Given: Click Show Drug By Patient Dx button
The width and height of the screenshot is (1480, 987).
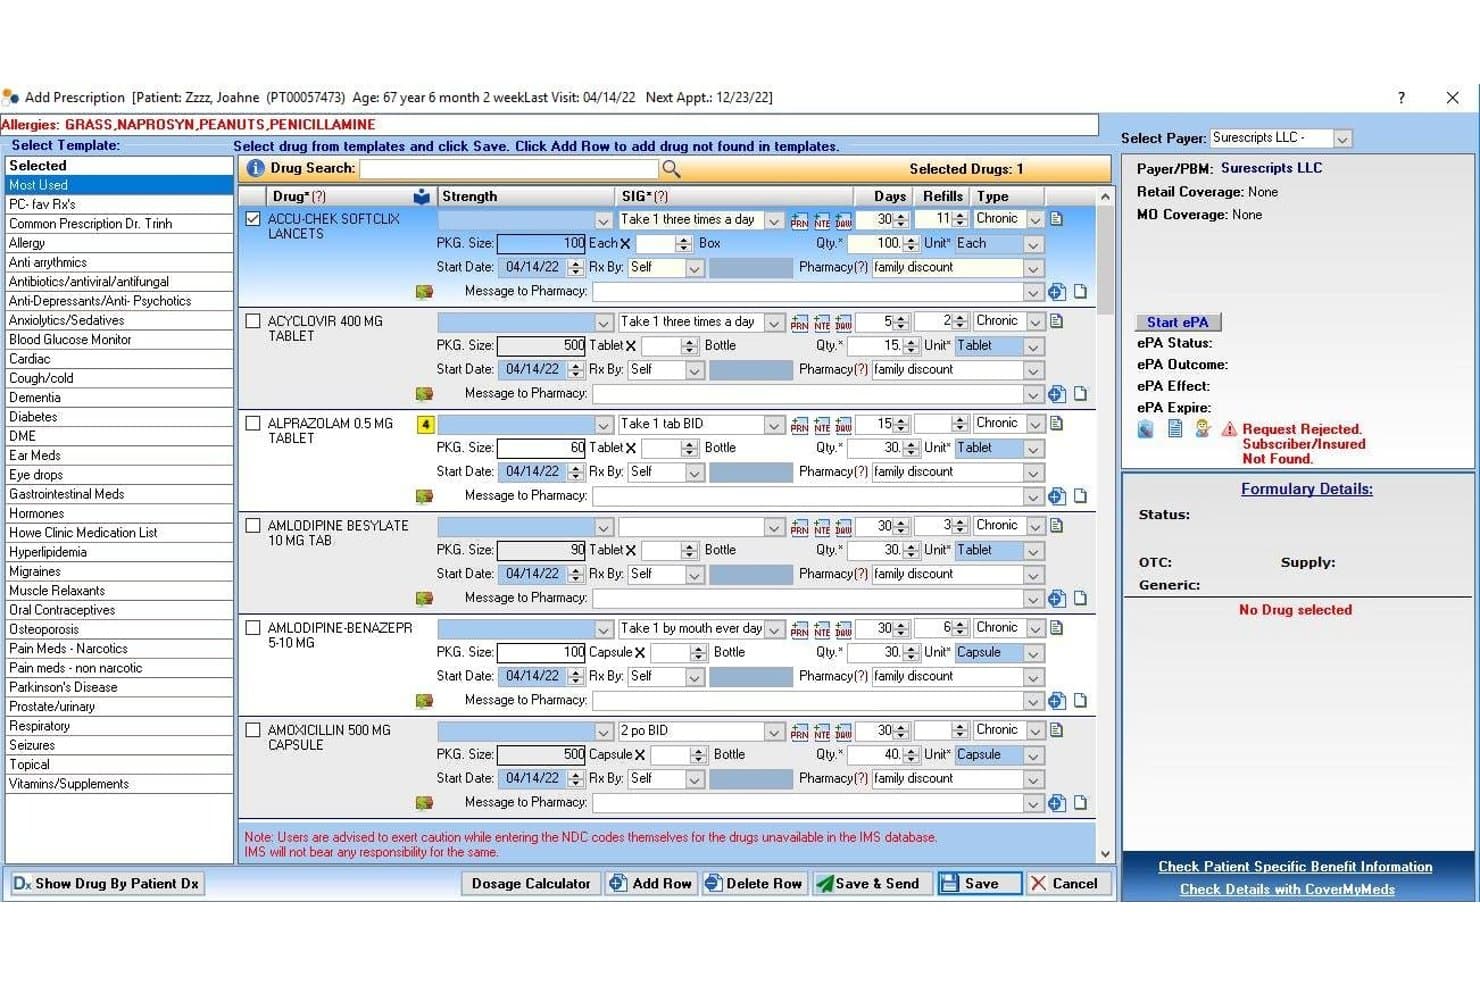Looking at the screenshot, I should pyautogui.click(x=107, y=884).
